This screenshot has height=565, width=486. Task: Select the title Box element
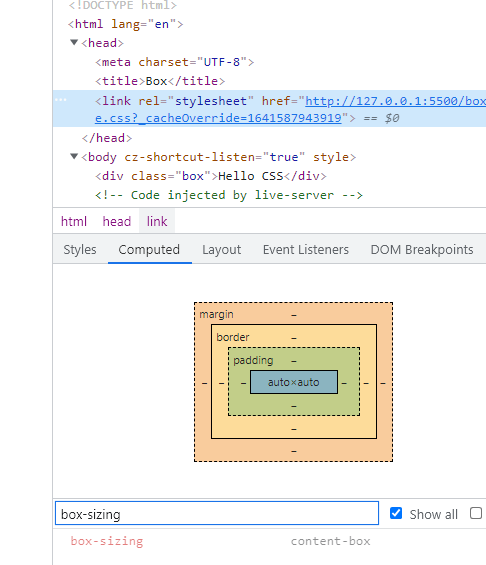pyautogui.click(x=160, y=81)
